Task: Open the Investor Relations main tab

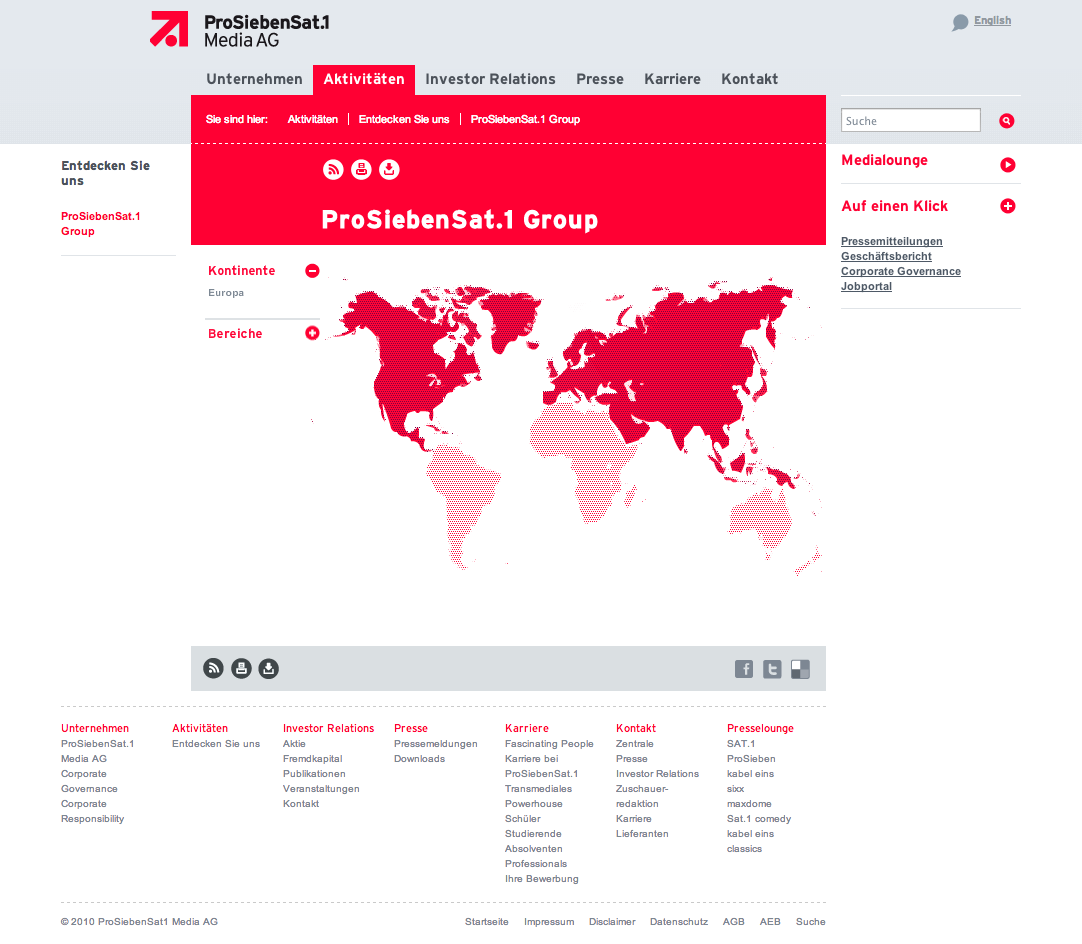Action: (490, 79)
